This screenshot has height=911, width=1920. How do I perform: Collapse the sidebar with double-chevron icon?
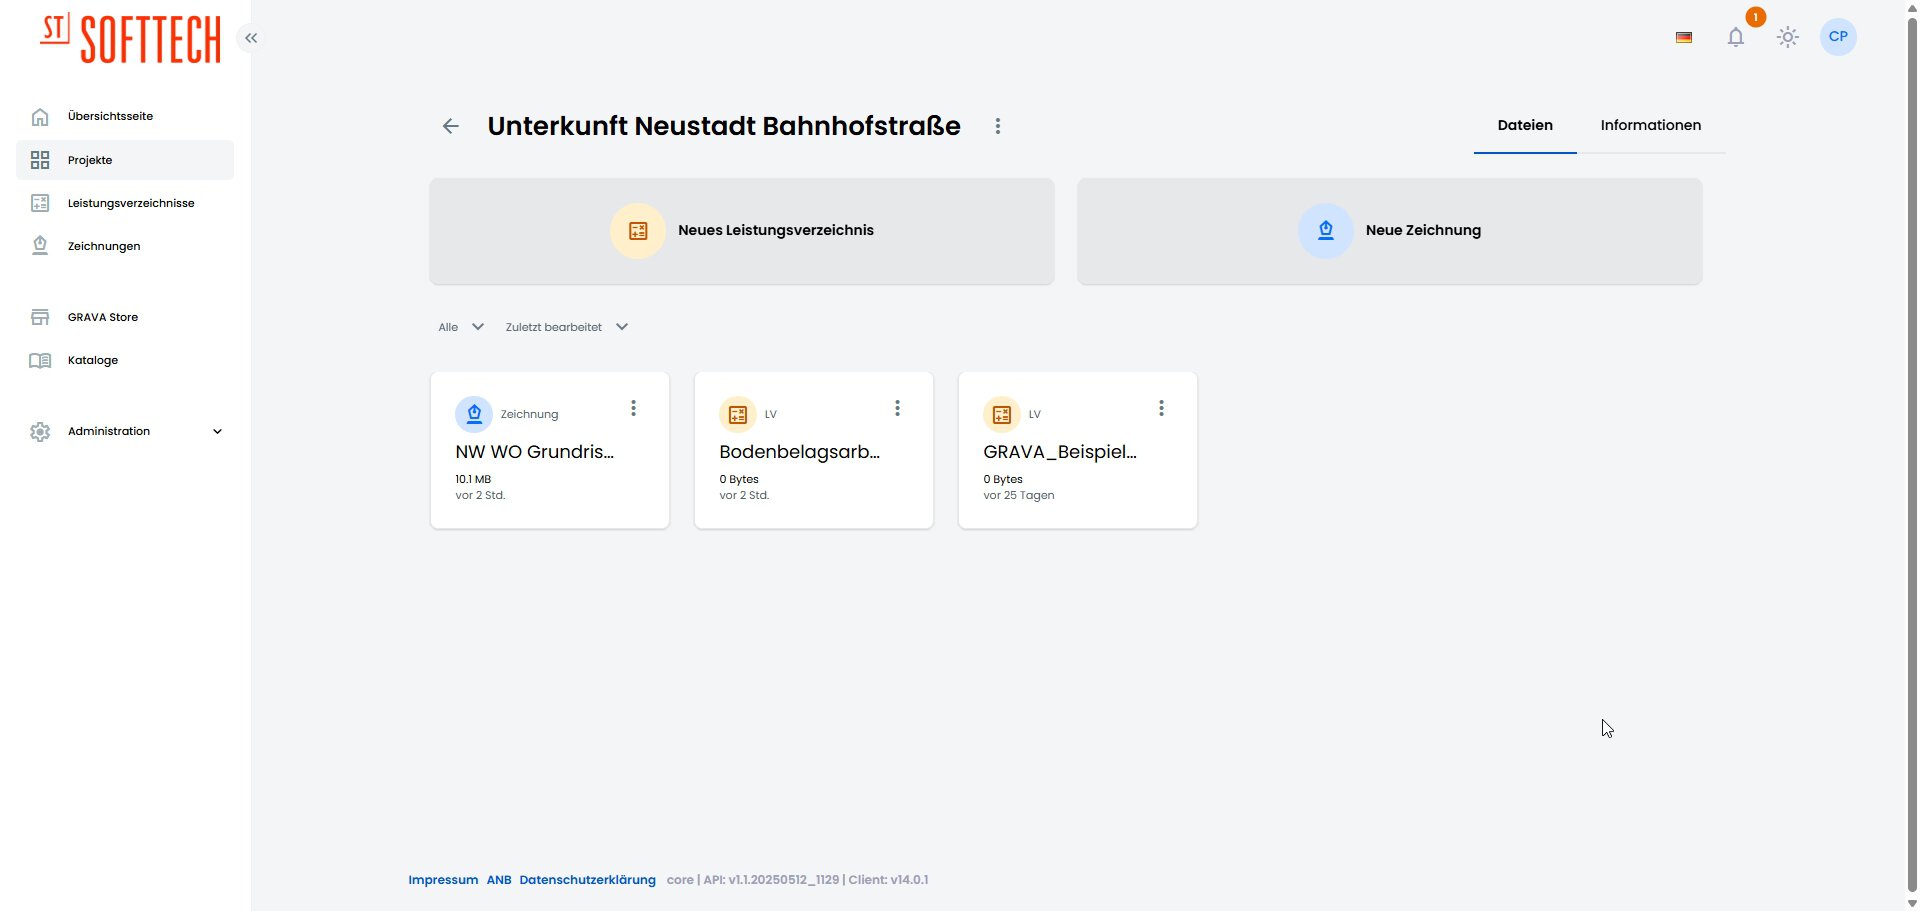click(251, 38)
